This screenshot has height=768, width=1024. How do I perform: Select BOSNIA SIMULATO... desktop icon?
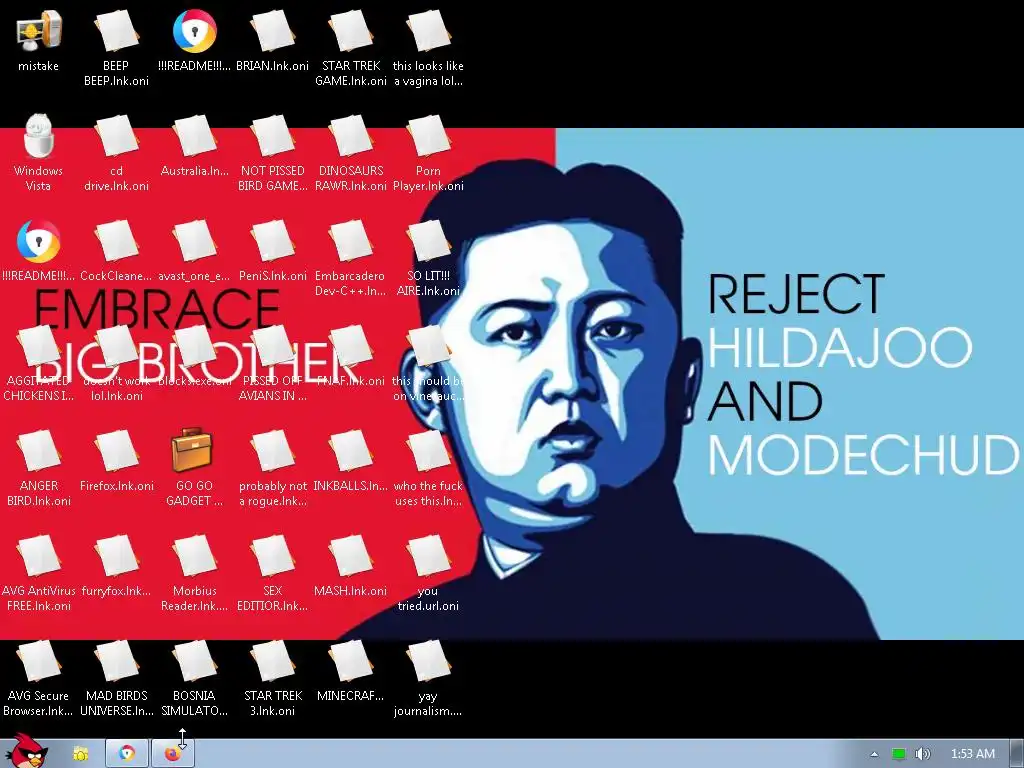[195, 662]
